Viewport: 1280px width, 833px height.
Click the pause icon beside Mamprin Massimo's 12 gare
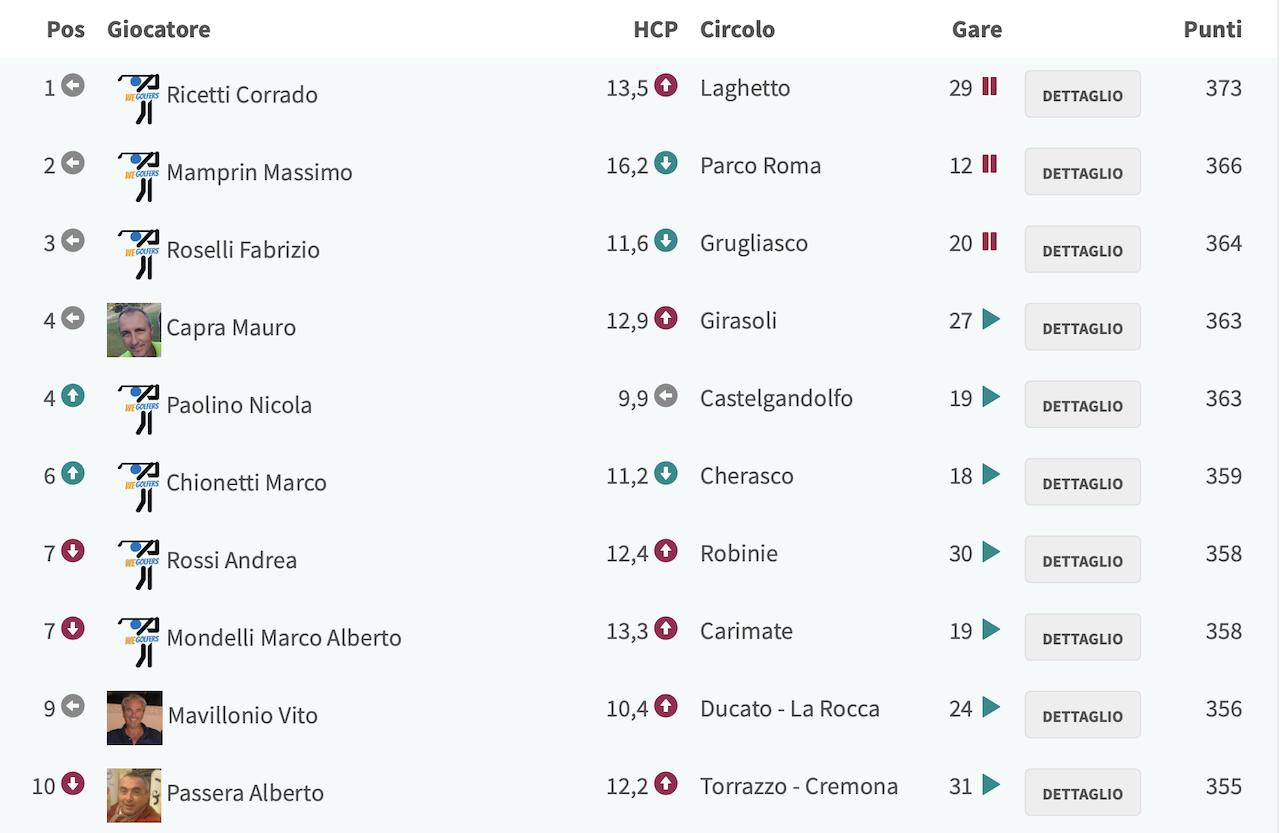point(990,164)
